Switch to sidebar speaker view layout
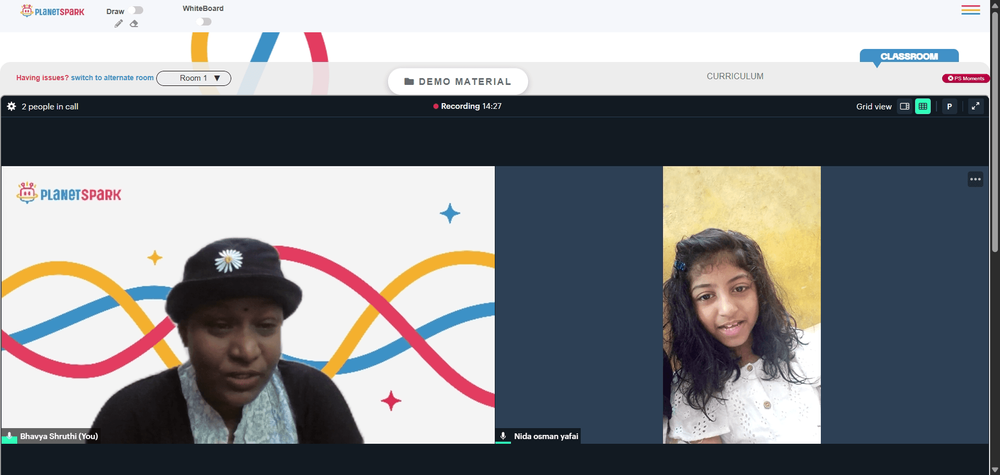This screenshot has width=1000, height=475. 904,106
